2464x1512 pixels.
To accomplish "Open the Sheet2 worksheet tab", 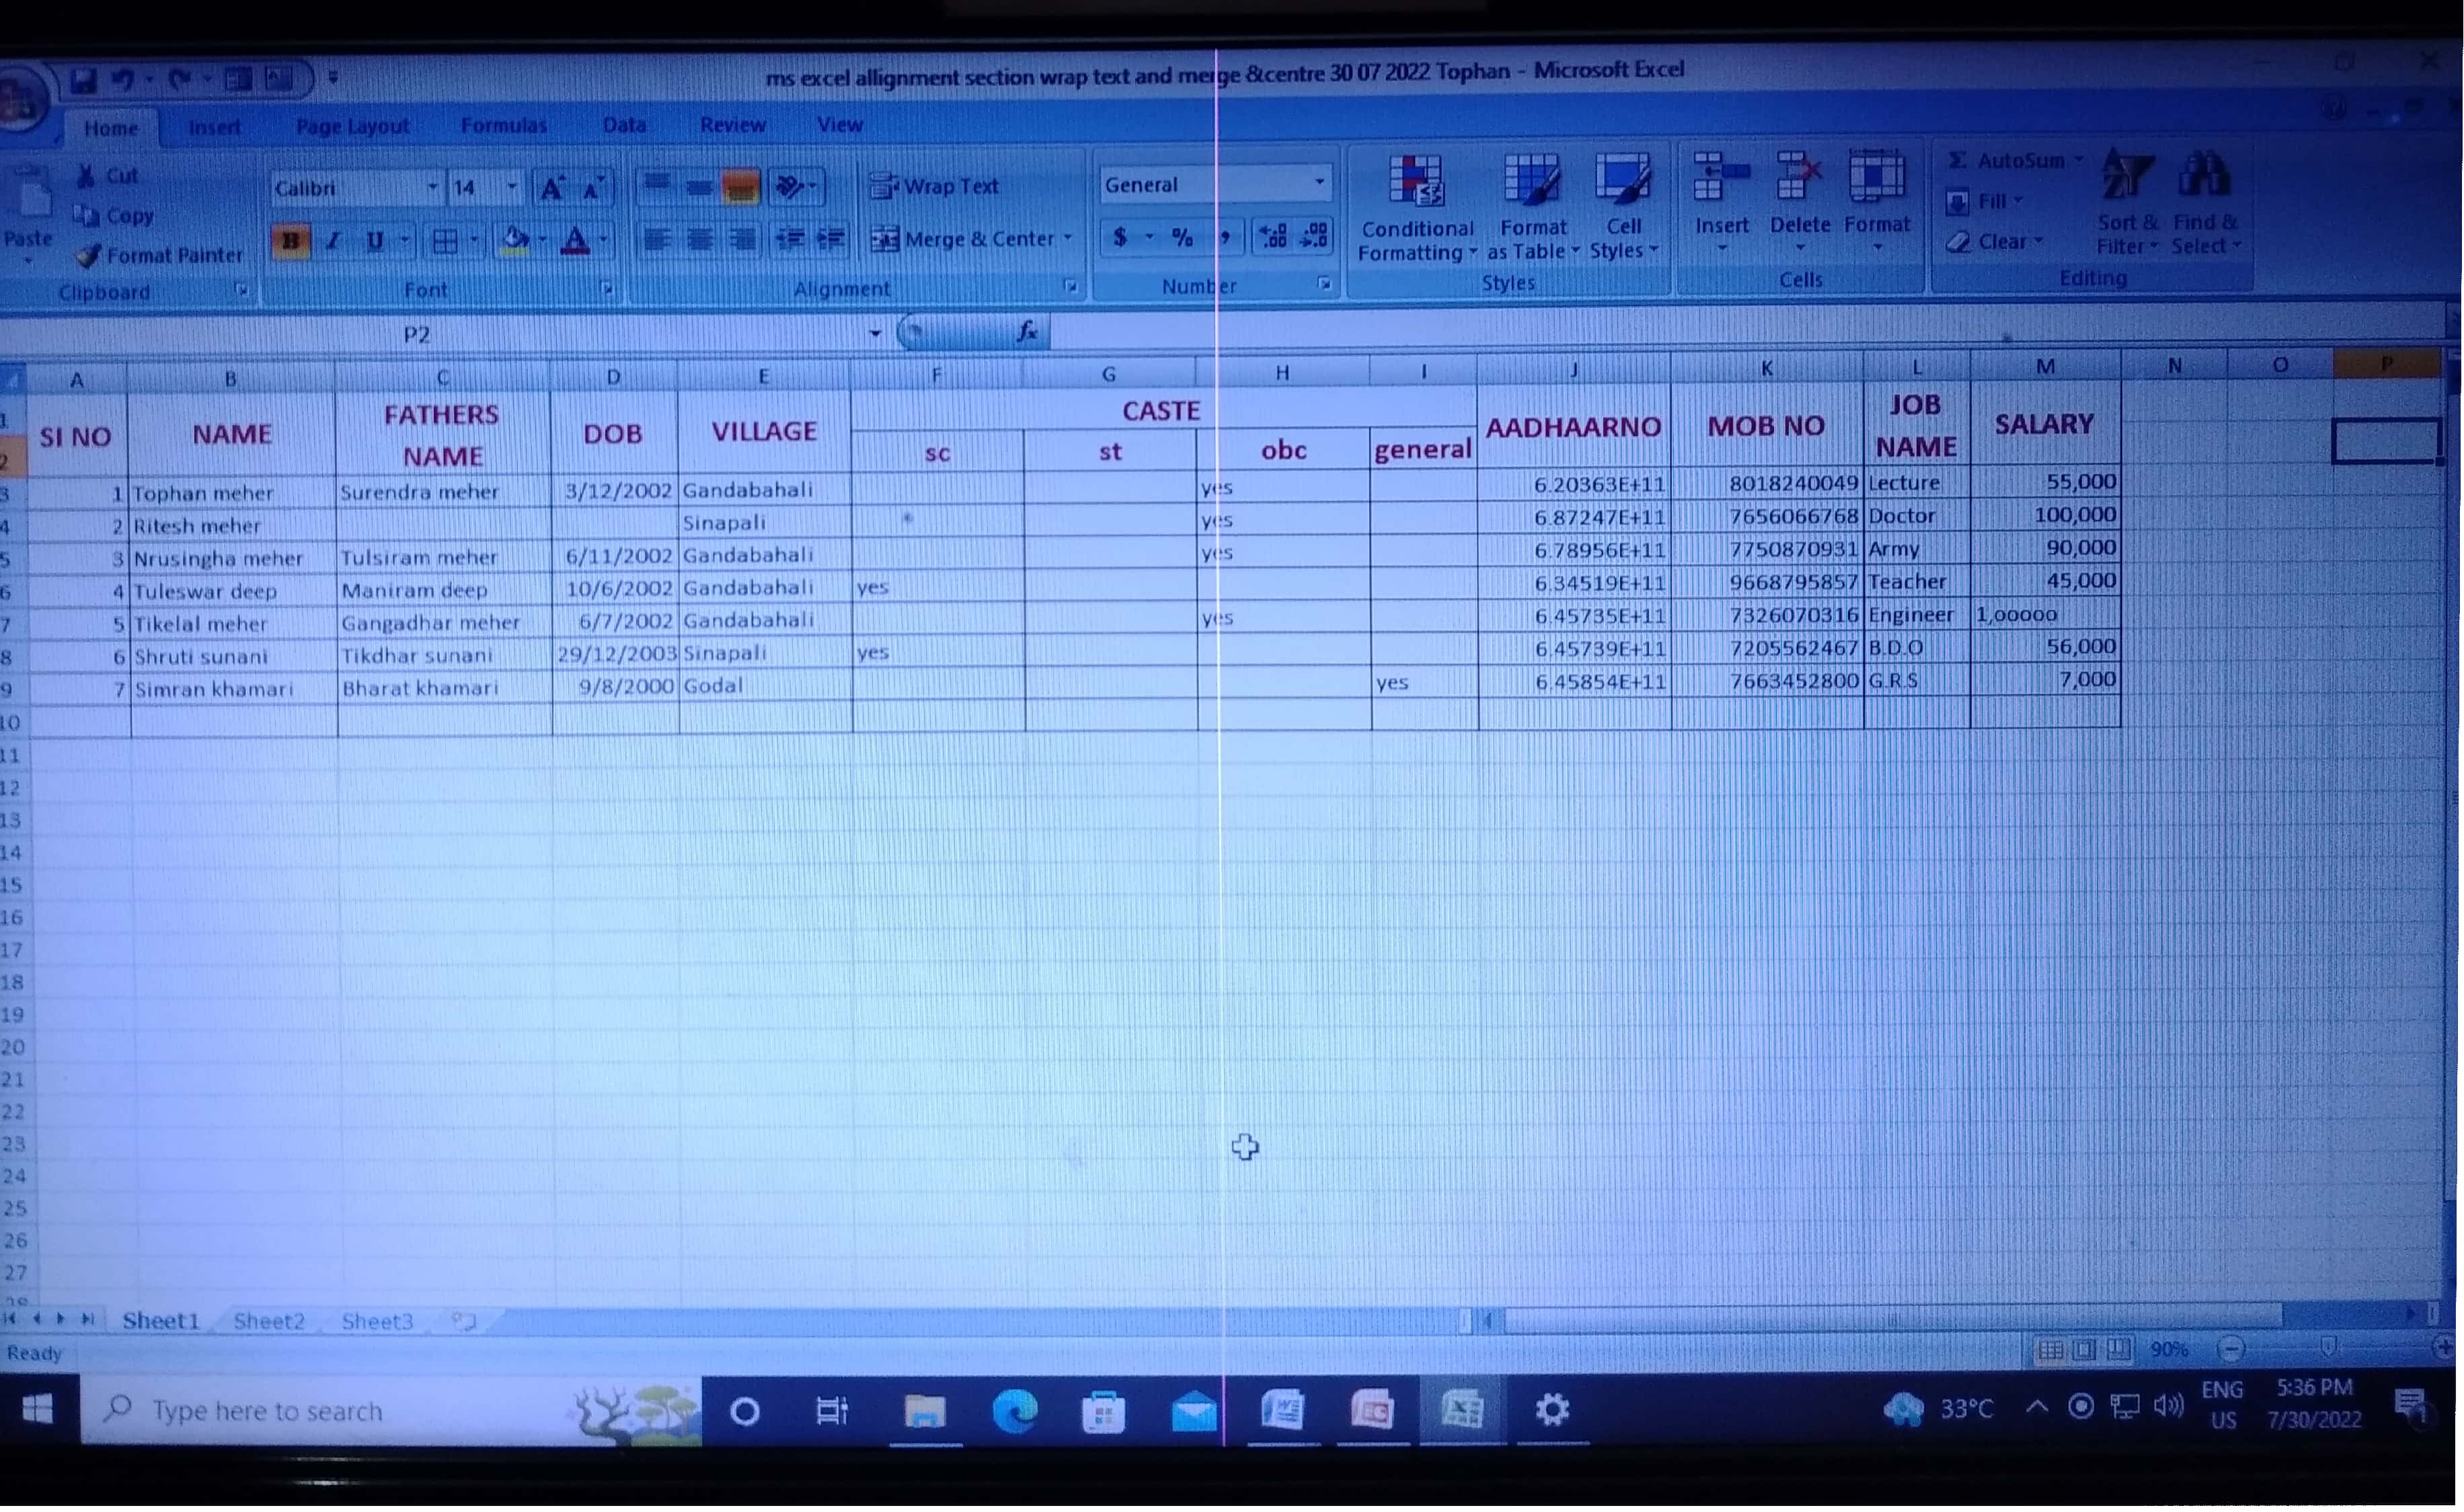I will (x=269, y=1322).
